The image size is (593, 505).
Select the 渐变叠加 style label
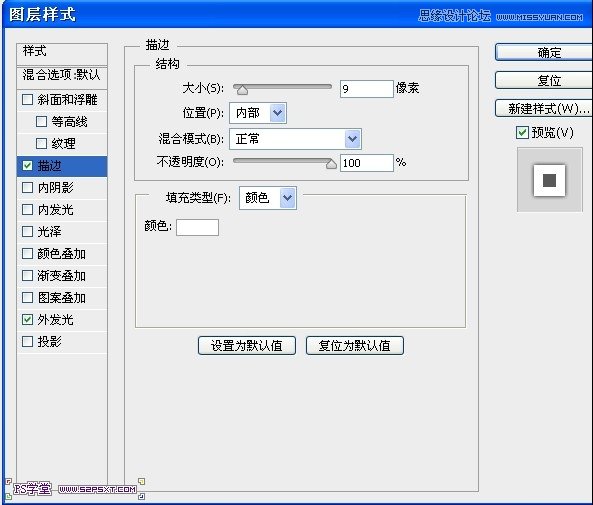coord(62,275)
